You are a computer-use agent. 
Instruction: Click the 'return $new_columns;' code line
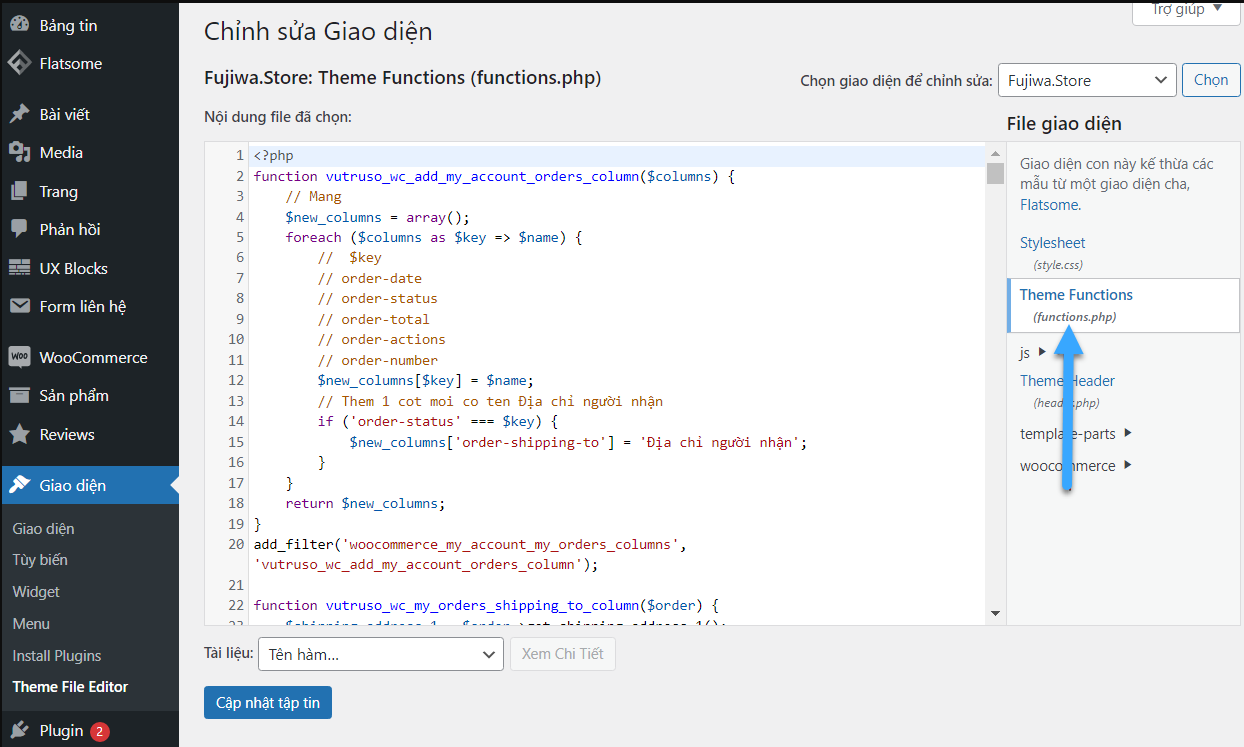pos(365,503)
